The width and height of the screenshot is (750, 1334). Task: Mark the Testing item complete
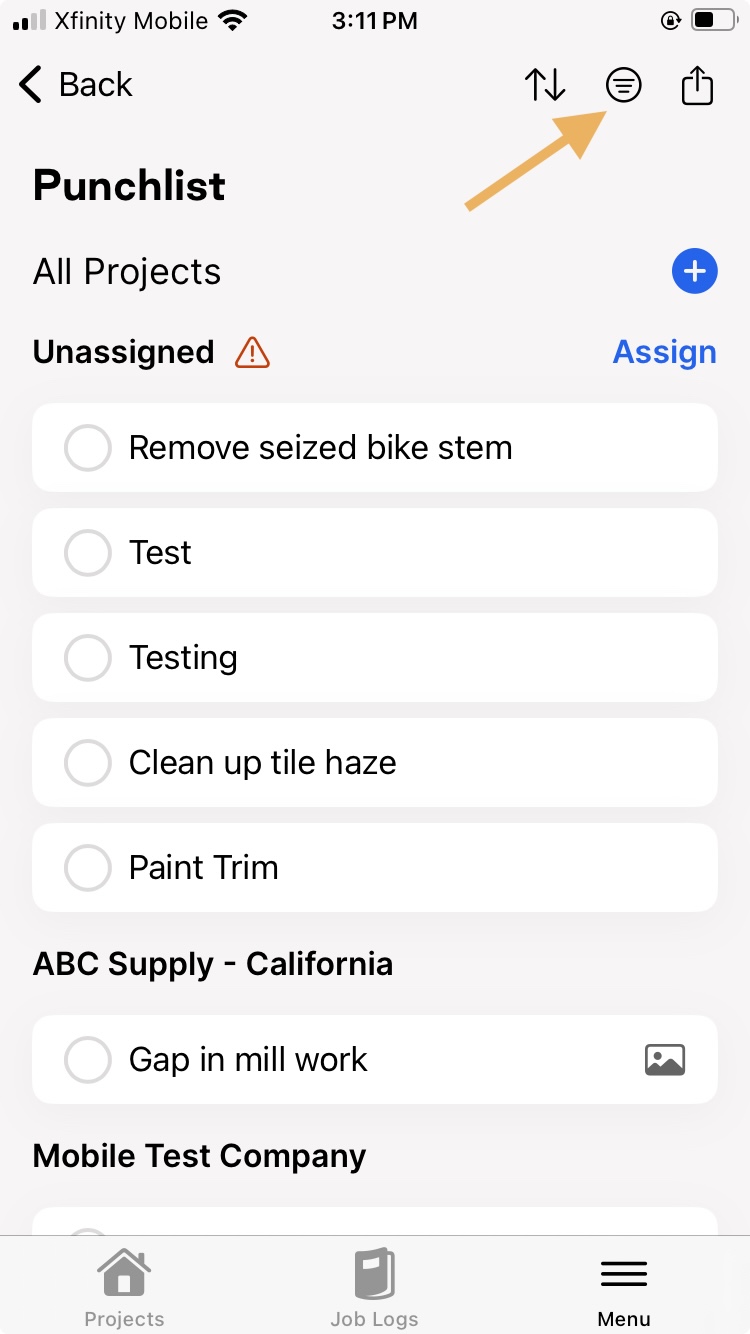(x=87, y=658)
